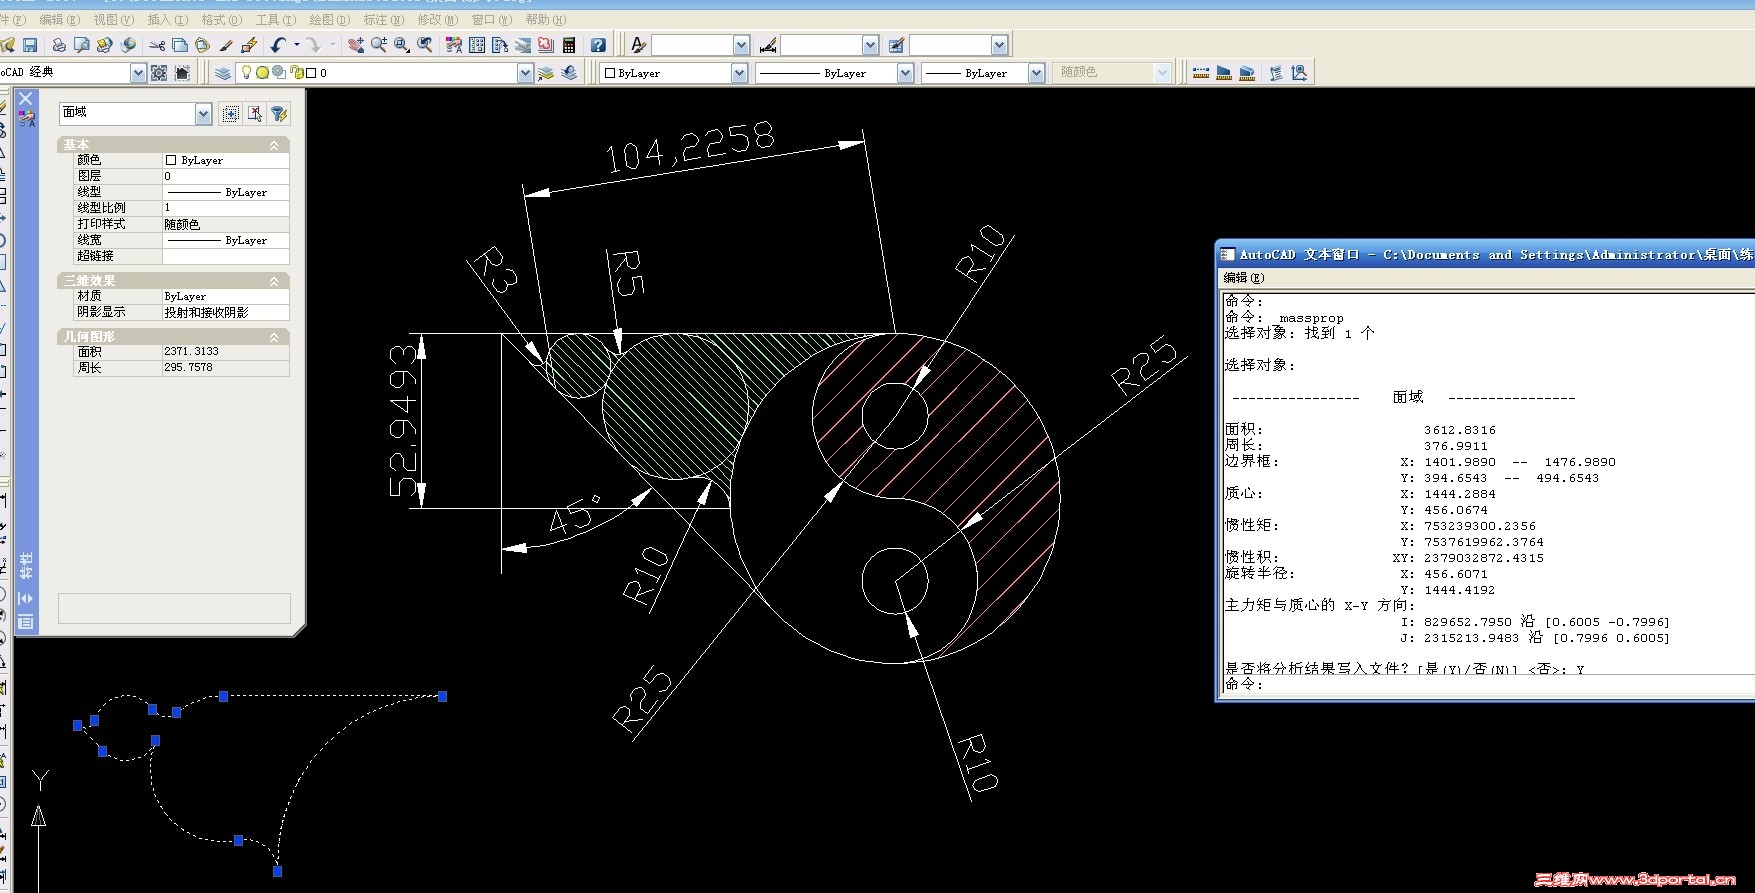Open the 帮助(H) menu
Viewport: 1755px width, 893px height.
[x=546, y=19]
